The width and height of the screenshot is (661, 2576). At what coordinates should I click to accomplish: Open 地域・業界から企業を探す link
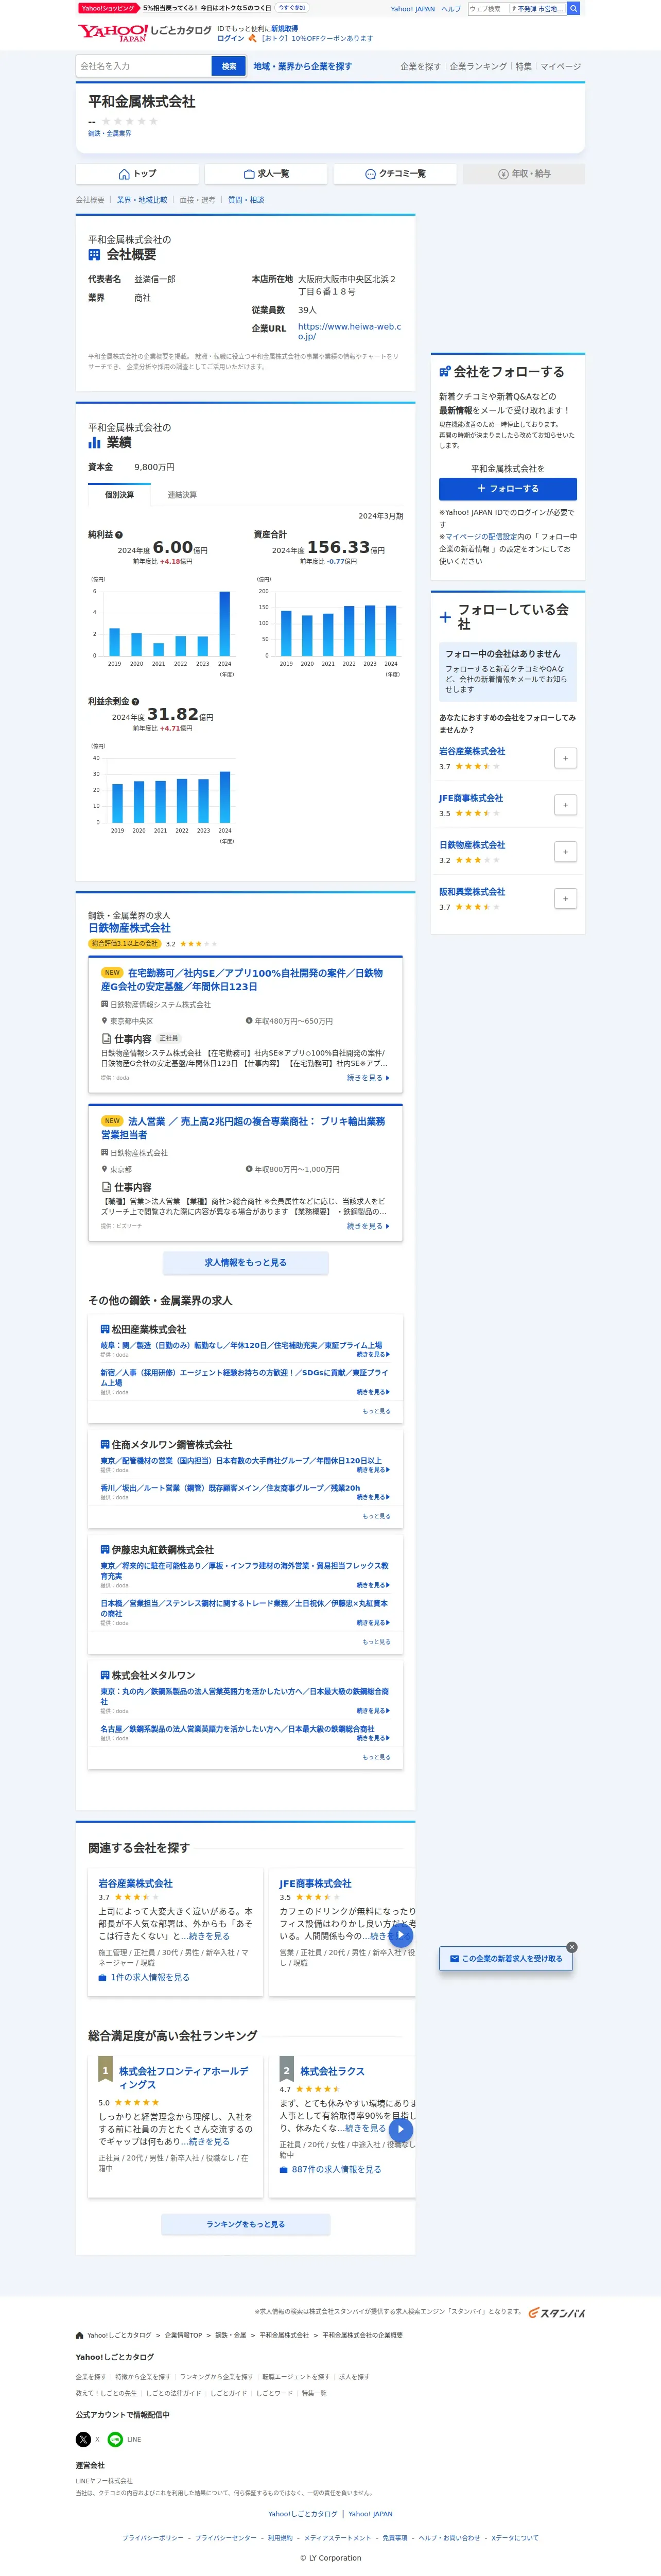point(302,66)
